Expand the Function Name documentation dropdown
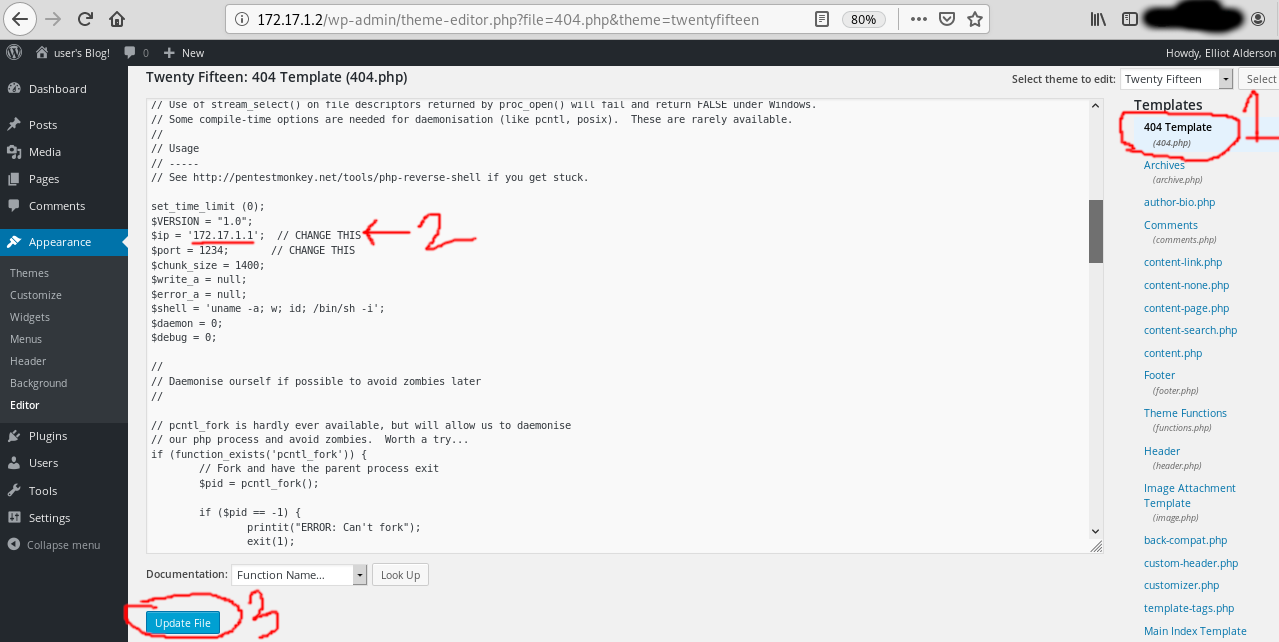 [x=299, y=575]
